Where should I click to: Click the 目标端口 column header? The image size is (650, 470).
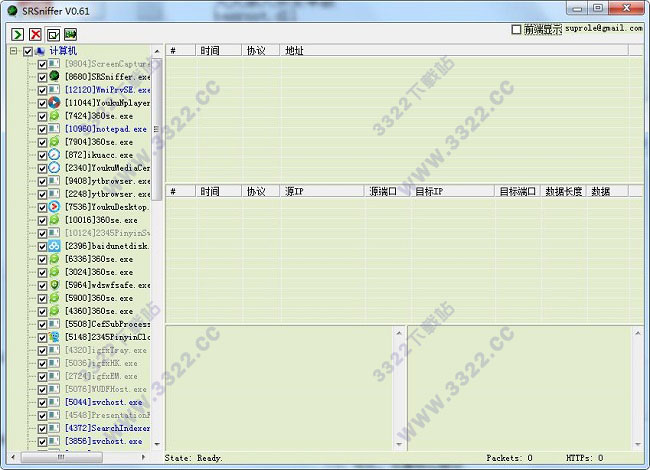coord(518,191)
